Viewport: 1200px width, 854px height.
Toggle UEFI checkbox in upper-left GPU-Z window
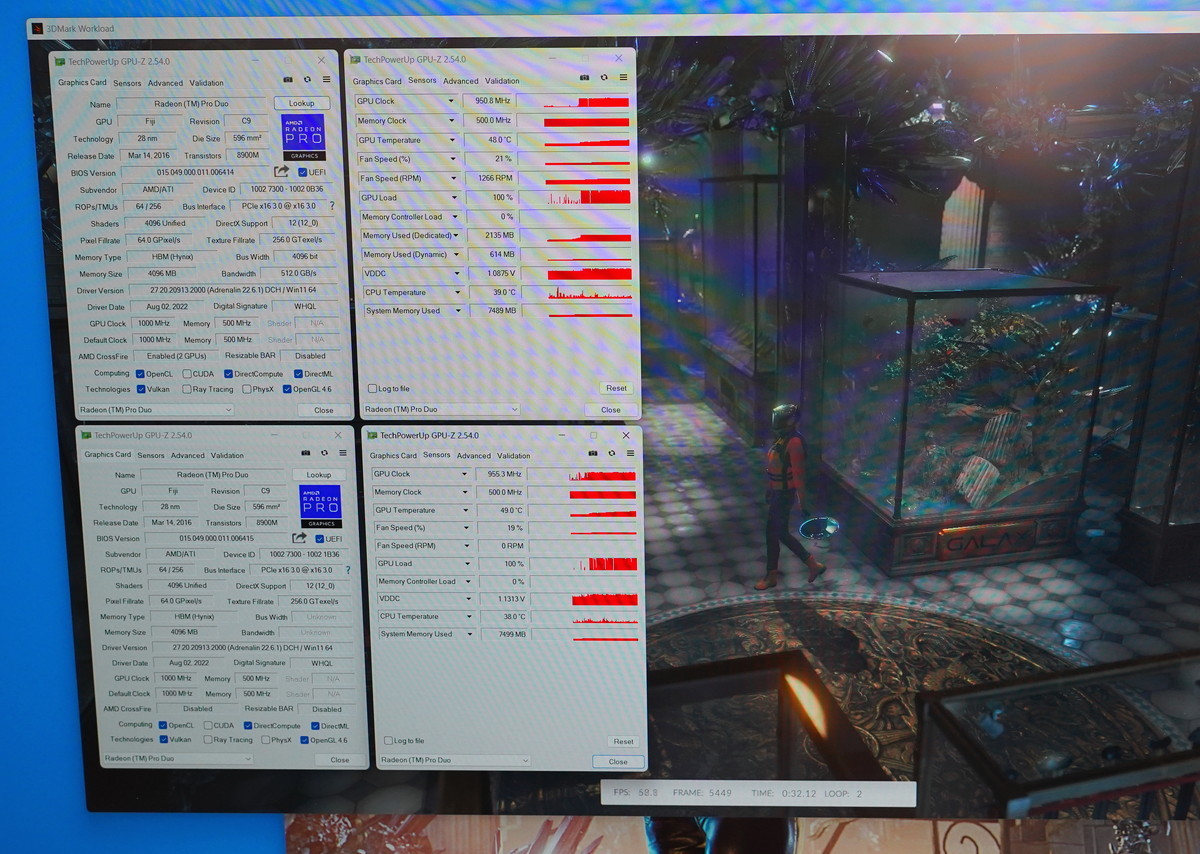click(x=303, y=172)
